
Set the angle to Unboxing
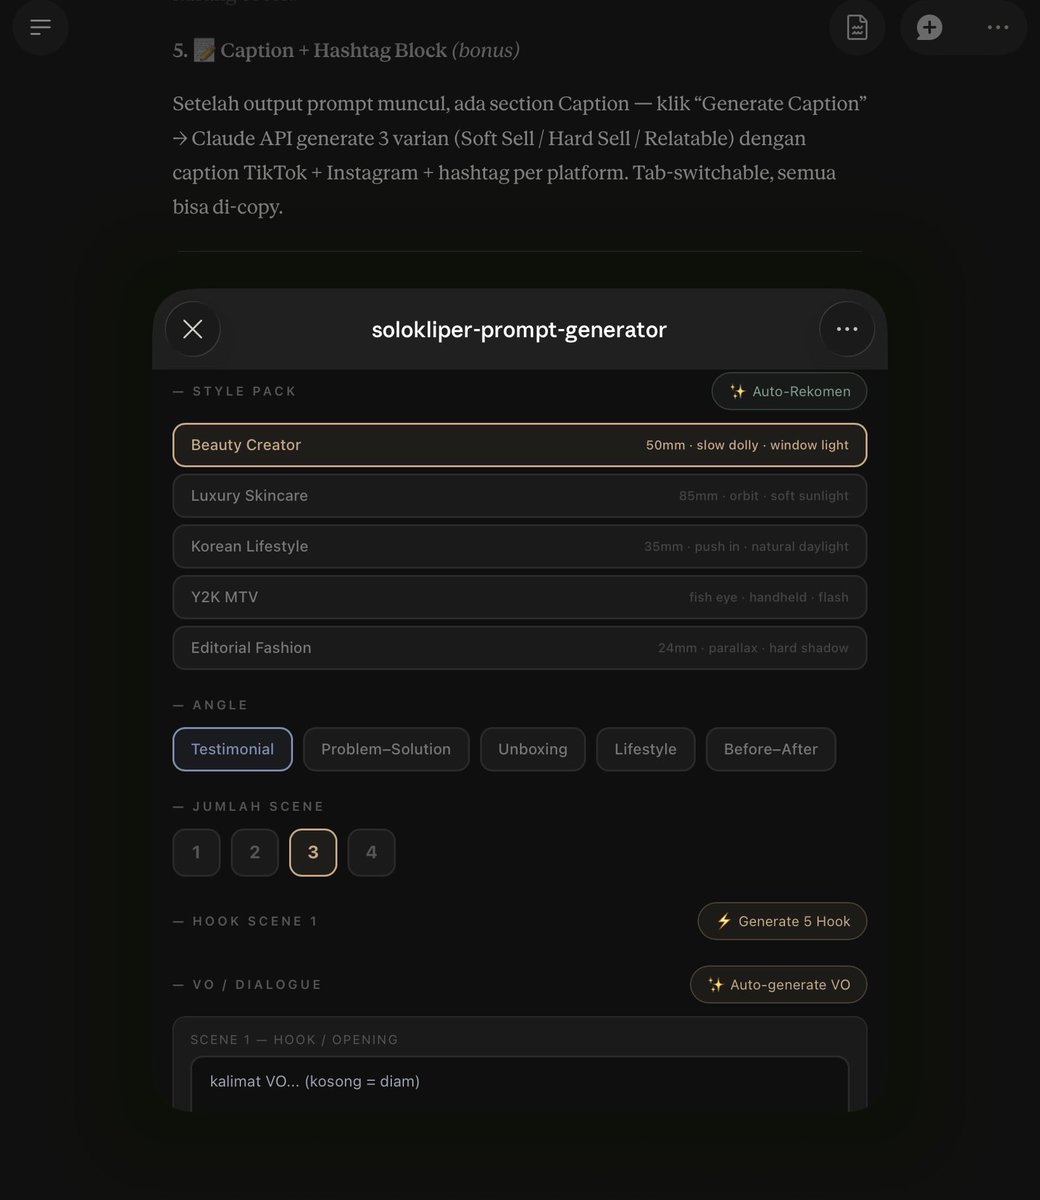click(533, 749)
